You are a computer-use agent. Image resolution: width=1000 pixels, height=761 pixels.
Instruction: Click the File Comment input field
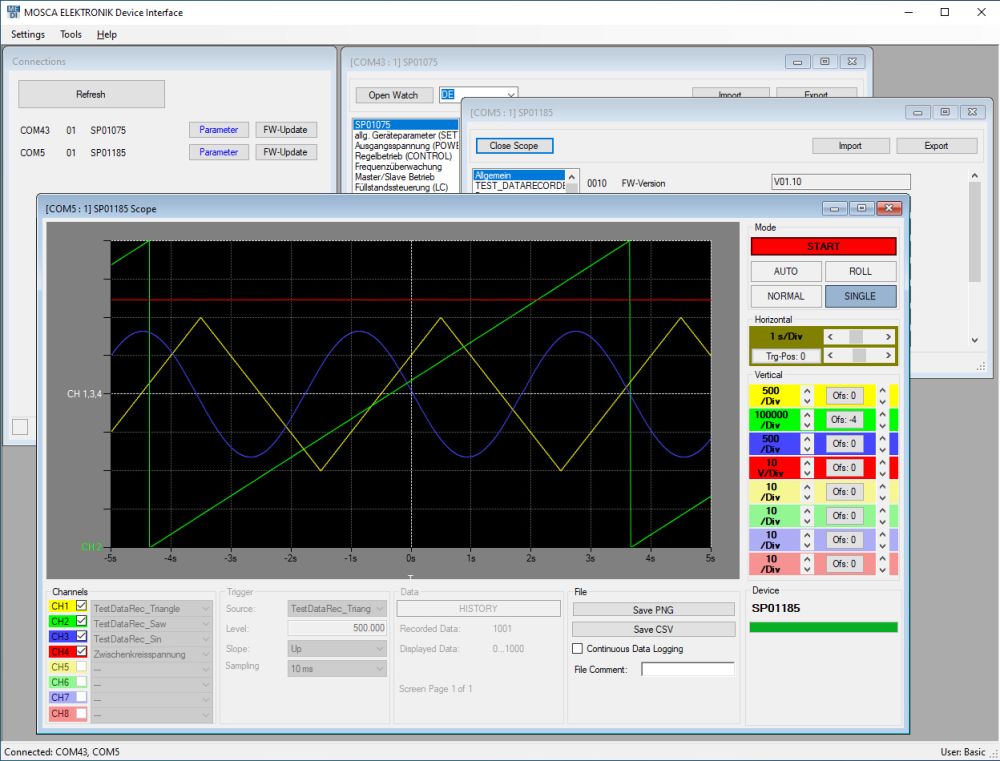point(688,669)
